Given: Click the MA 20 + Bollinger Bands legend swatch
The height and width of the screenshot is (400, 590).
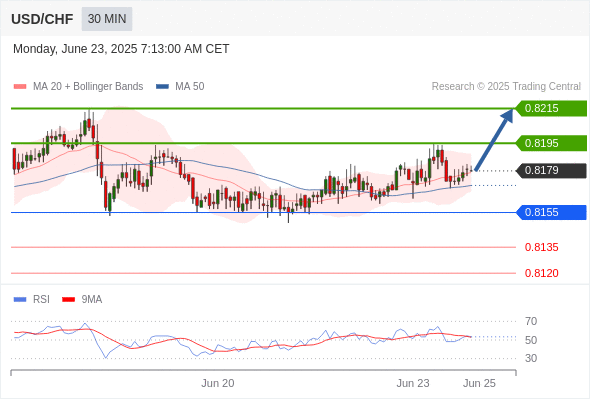Looking at the screenshot, I should tap(20, 87).
